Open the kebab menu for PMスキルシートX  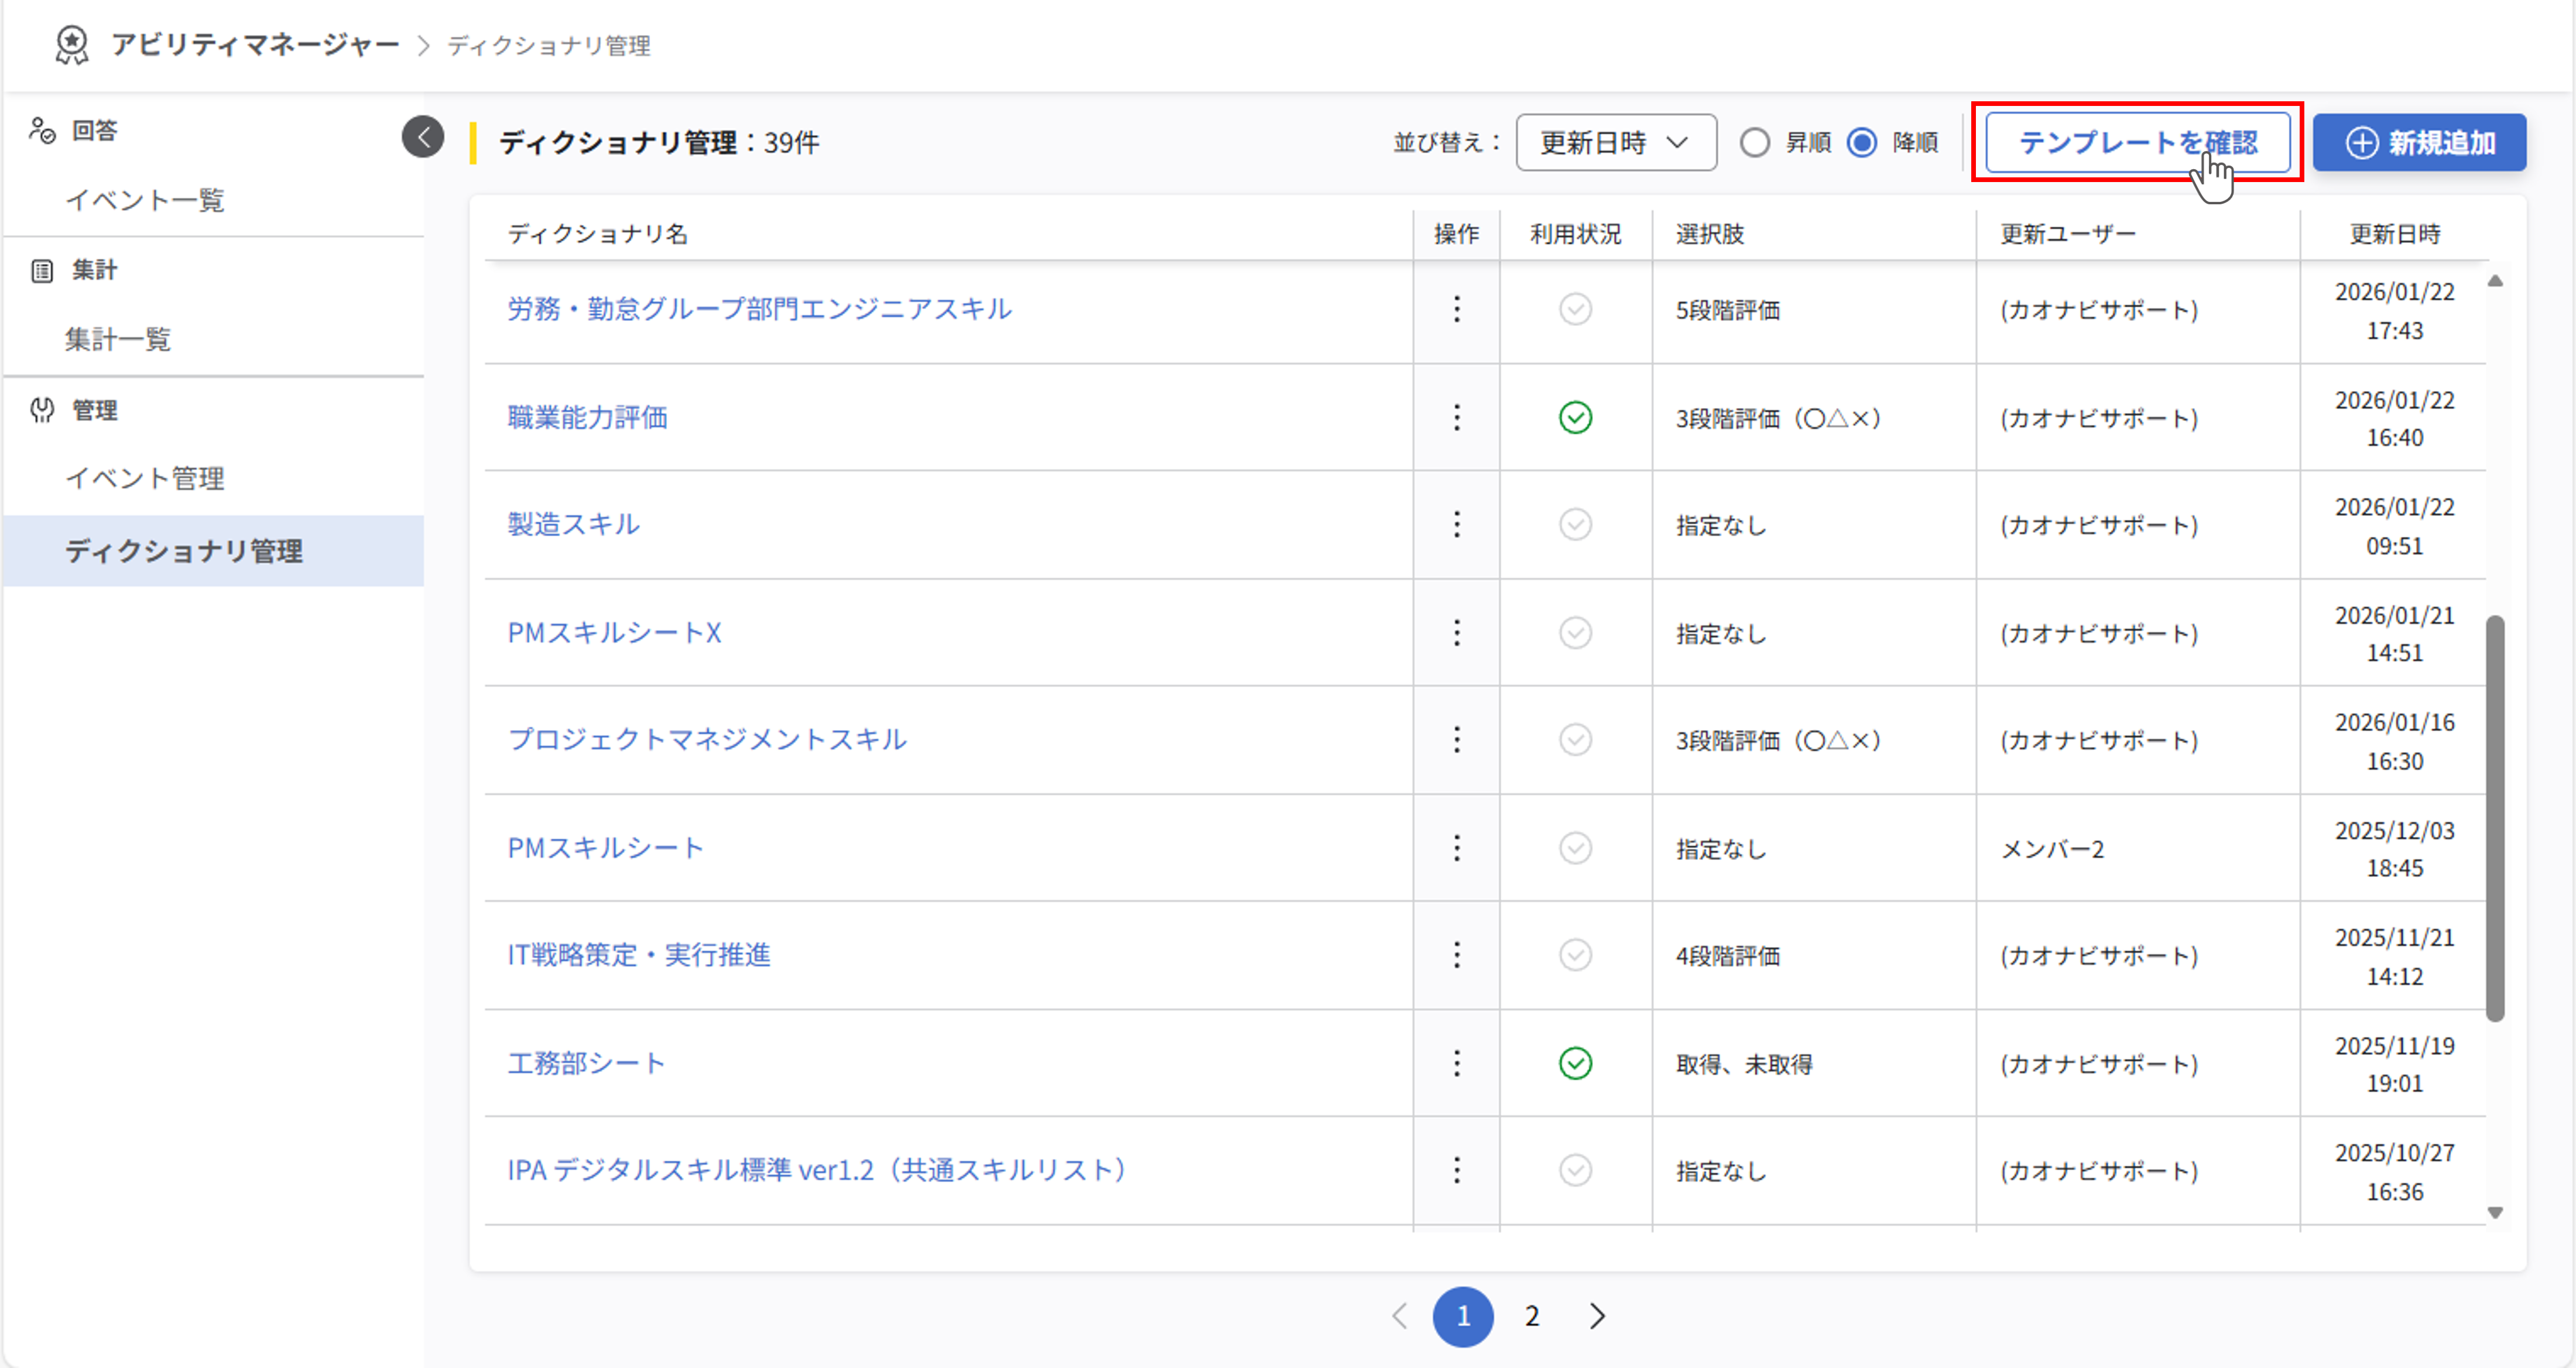[1456, 633]
